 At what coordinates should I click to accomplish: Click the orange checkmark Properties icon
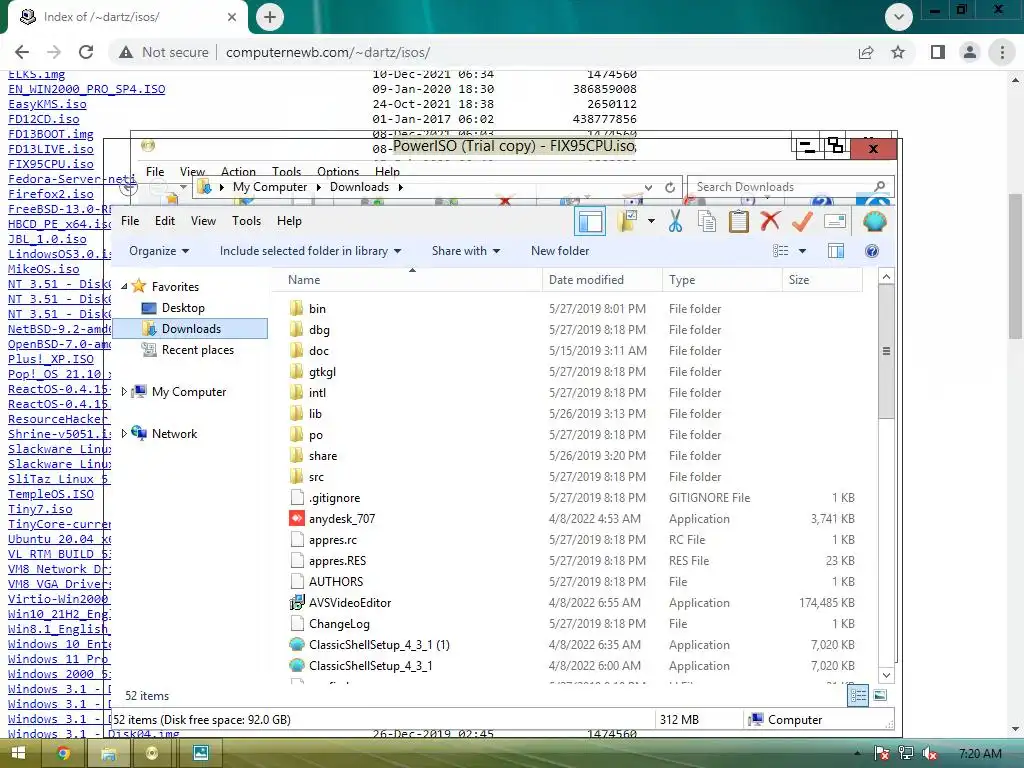pyautogui.click(x=802, y=221)
